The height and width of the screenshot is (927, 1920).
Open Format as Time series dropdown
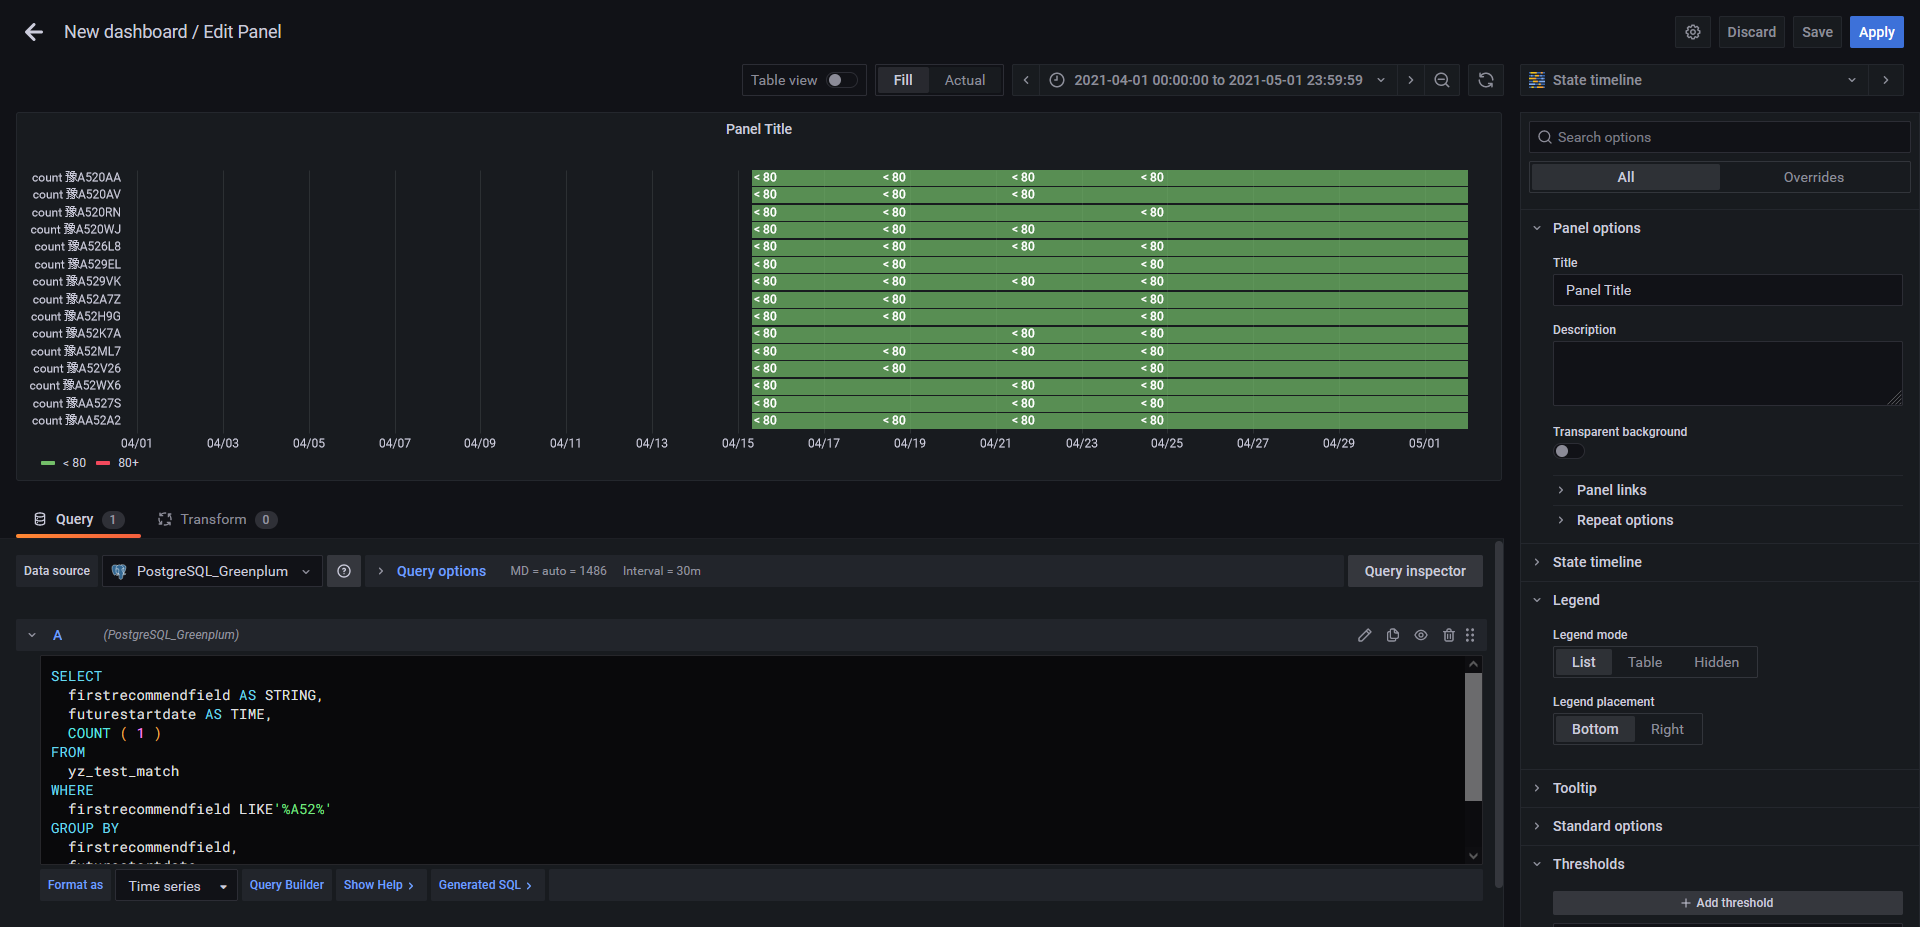tap(176, 886)
